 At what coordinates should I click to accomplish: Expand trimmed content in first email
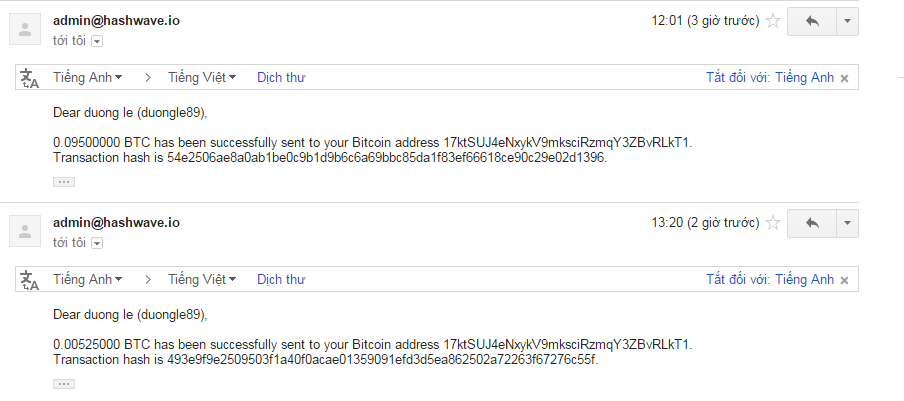pos(64,181)
